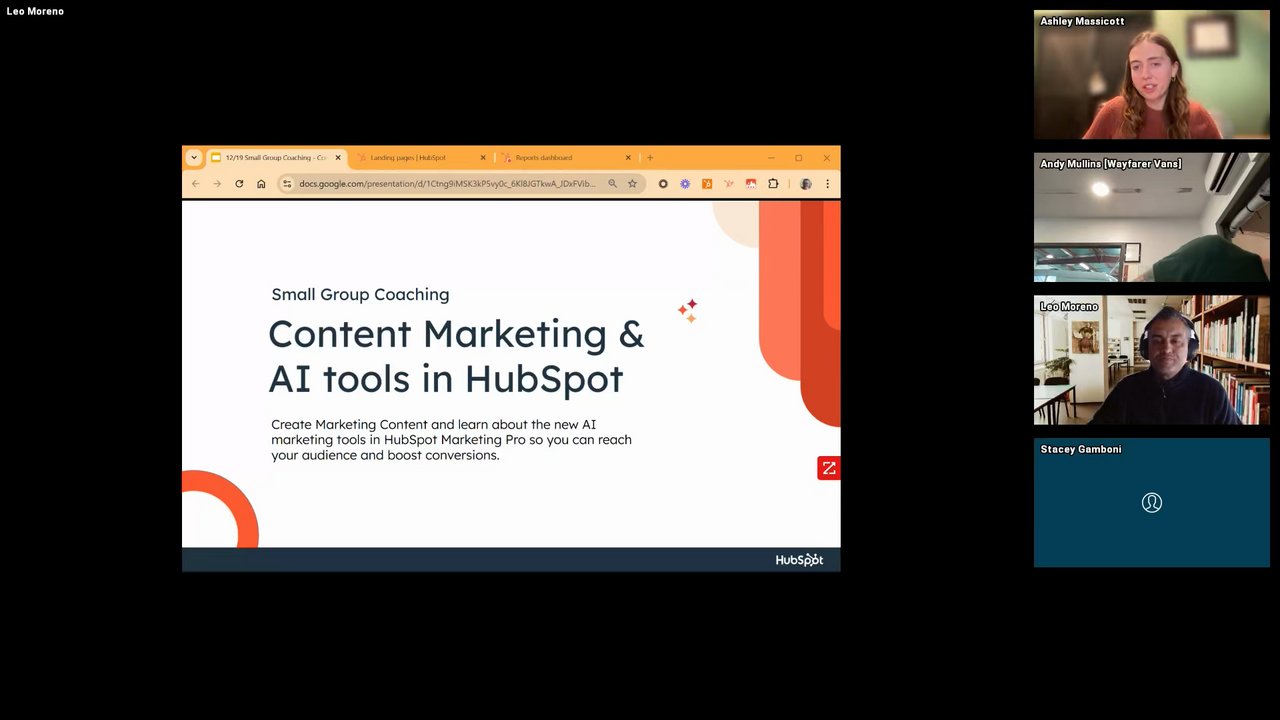Open the browser home page
This screenshot has width=1280, height=720.
261,184
